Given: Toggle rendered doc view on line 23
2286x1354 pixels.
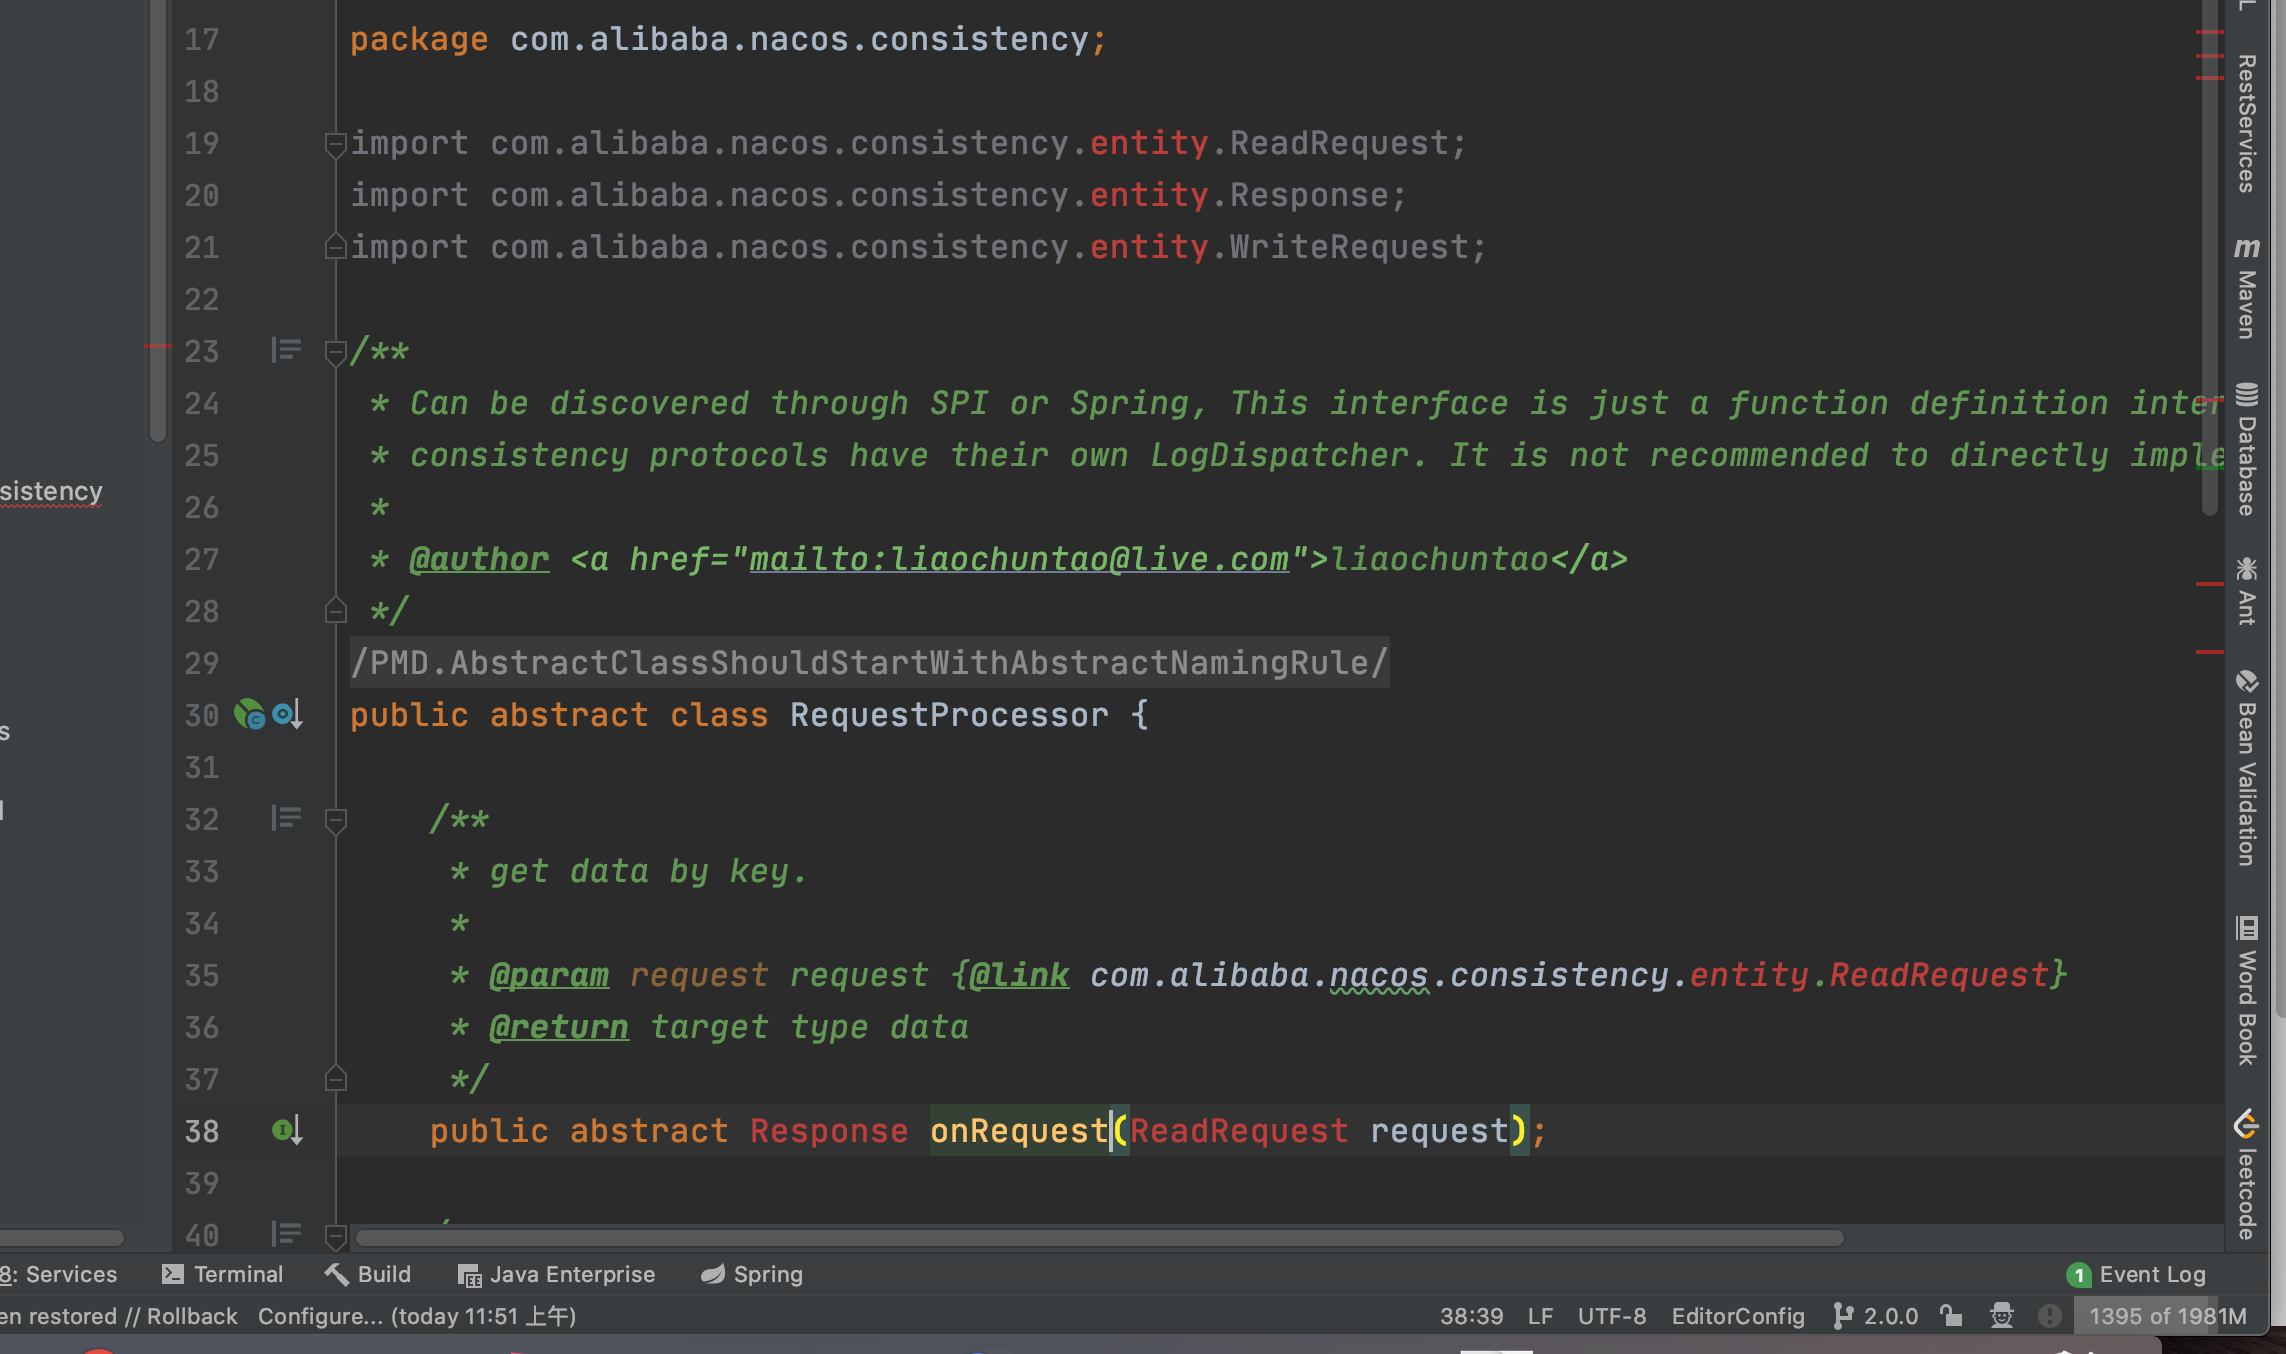Looking at the screenshot, I should tap(286, 350).
